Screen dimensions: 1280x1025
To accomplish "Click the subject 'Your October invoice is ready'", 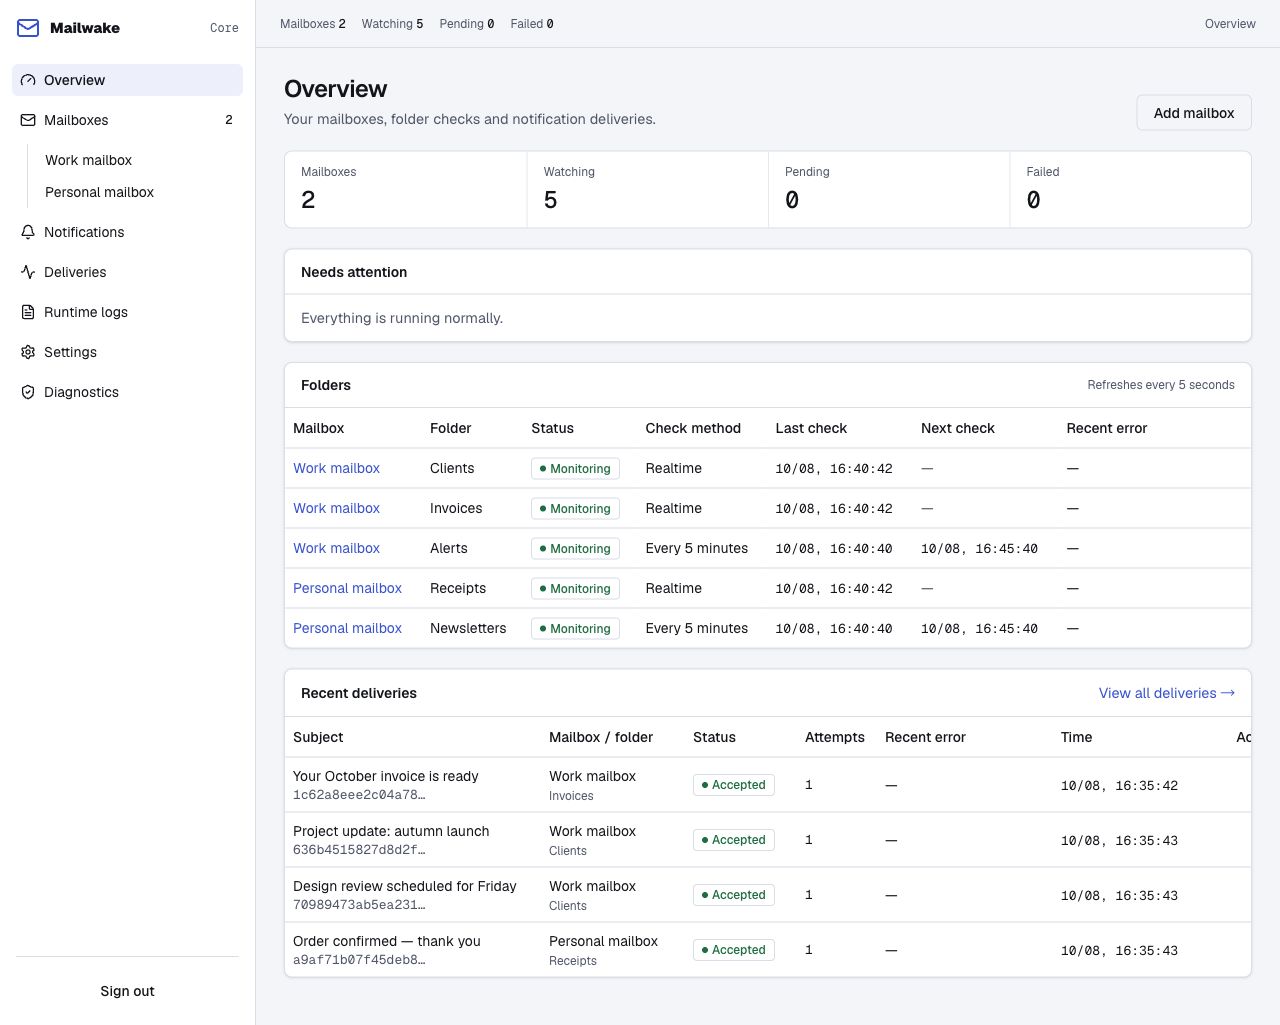I will tap(386, 776).
